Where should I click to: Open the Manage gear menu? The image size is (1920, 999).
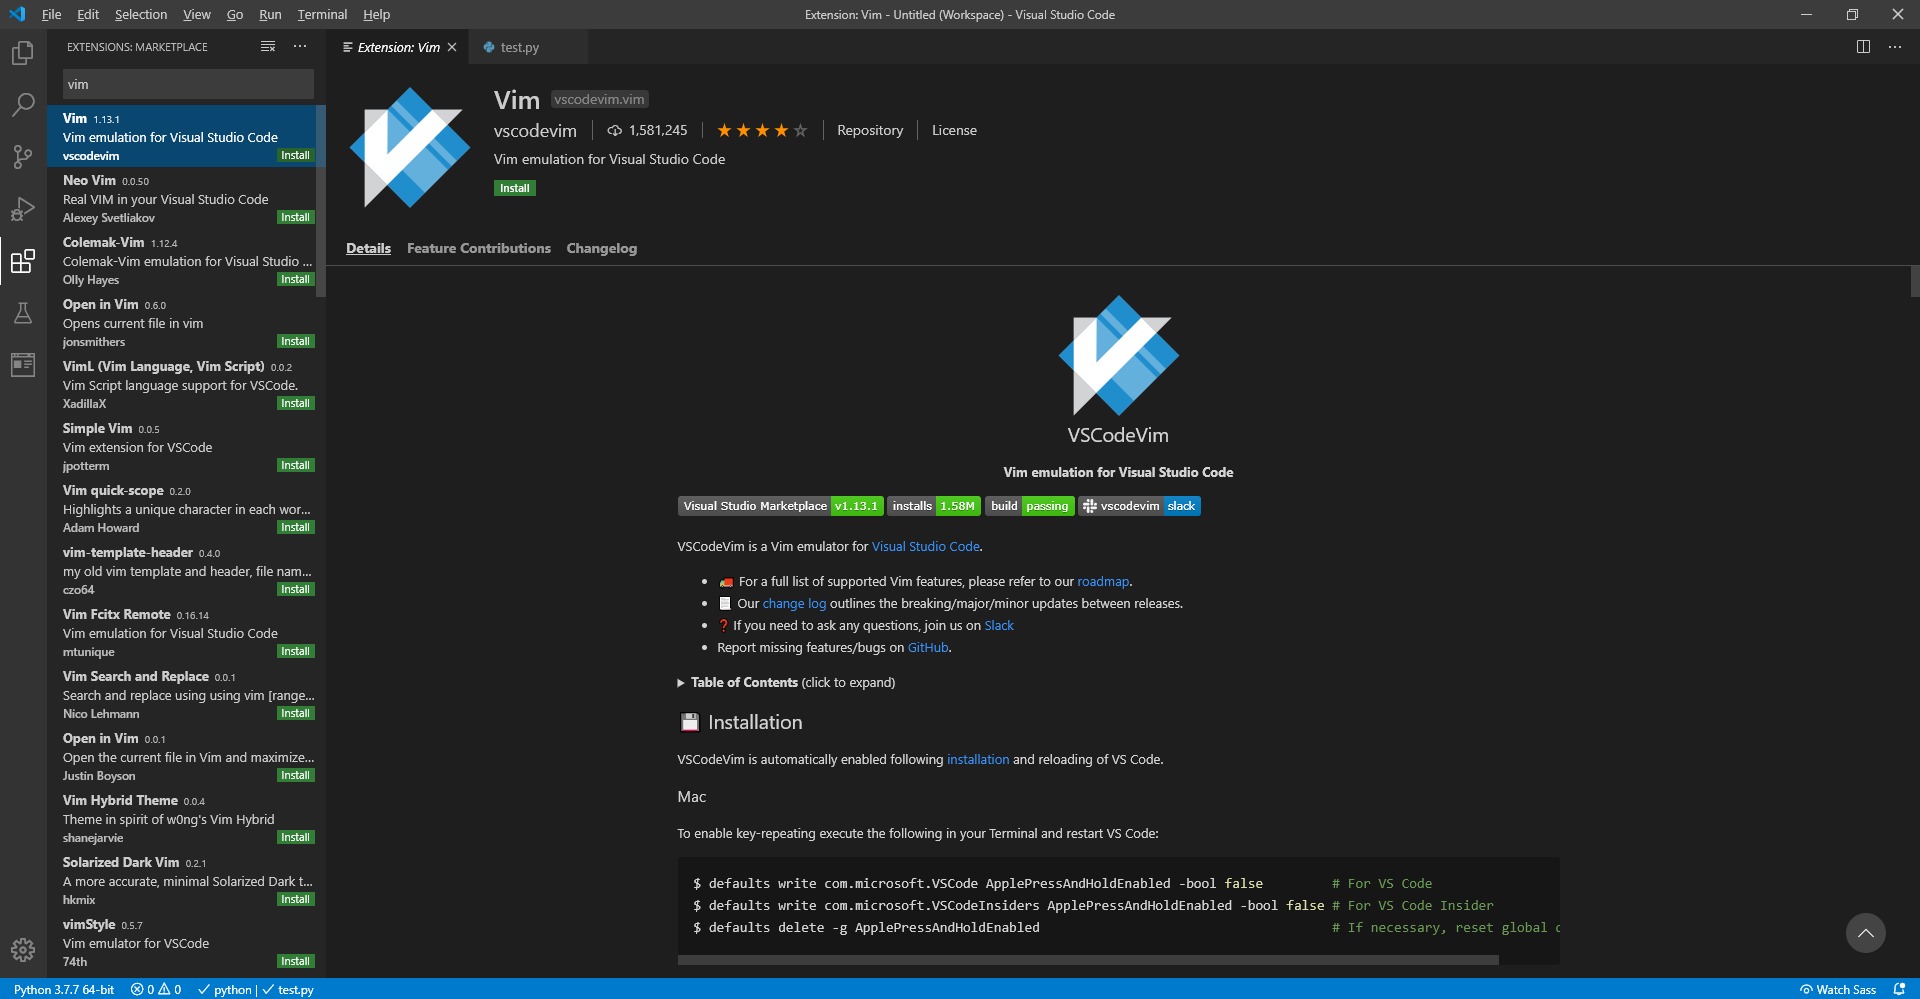point(23,950)
